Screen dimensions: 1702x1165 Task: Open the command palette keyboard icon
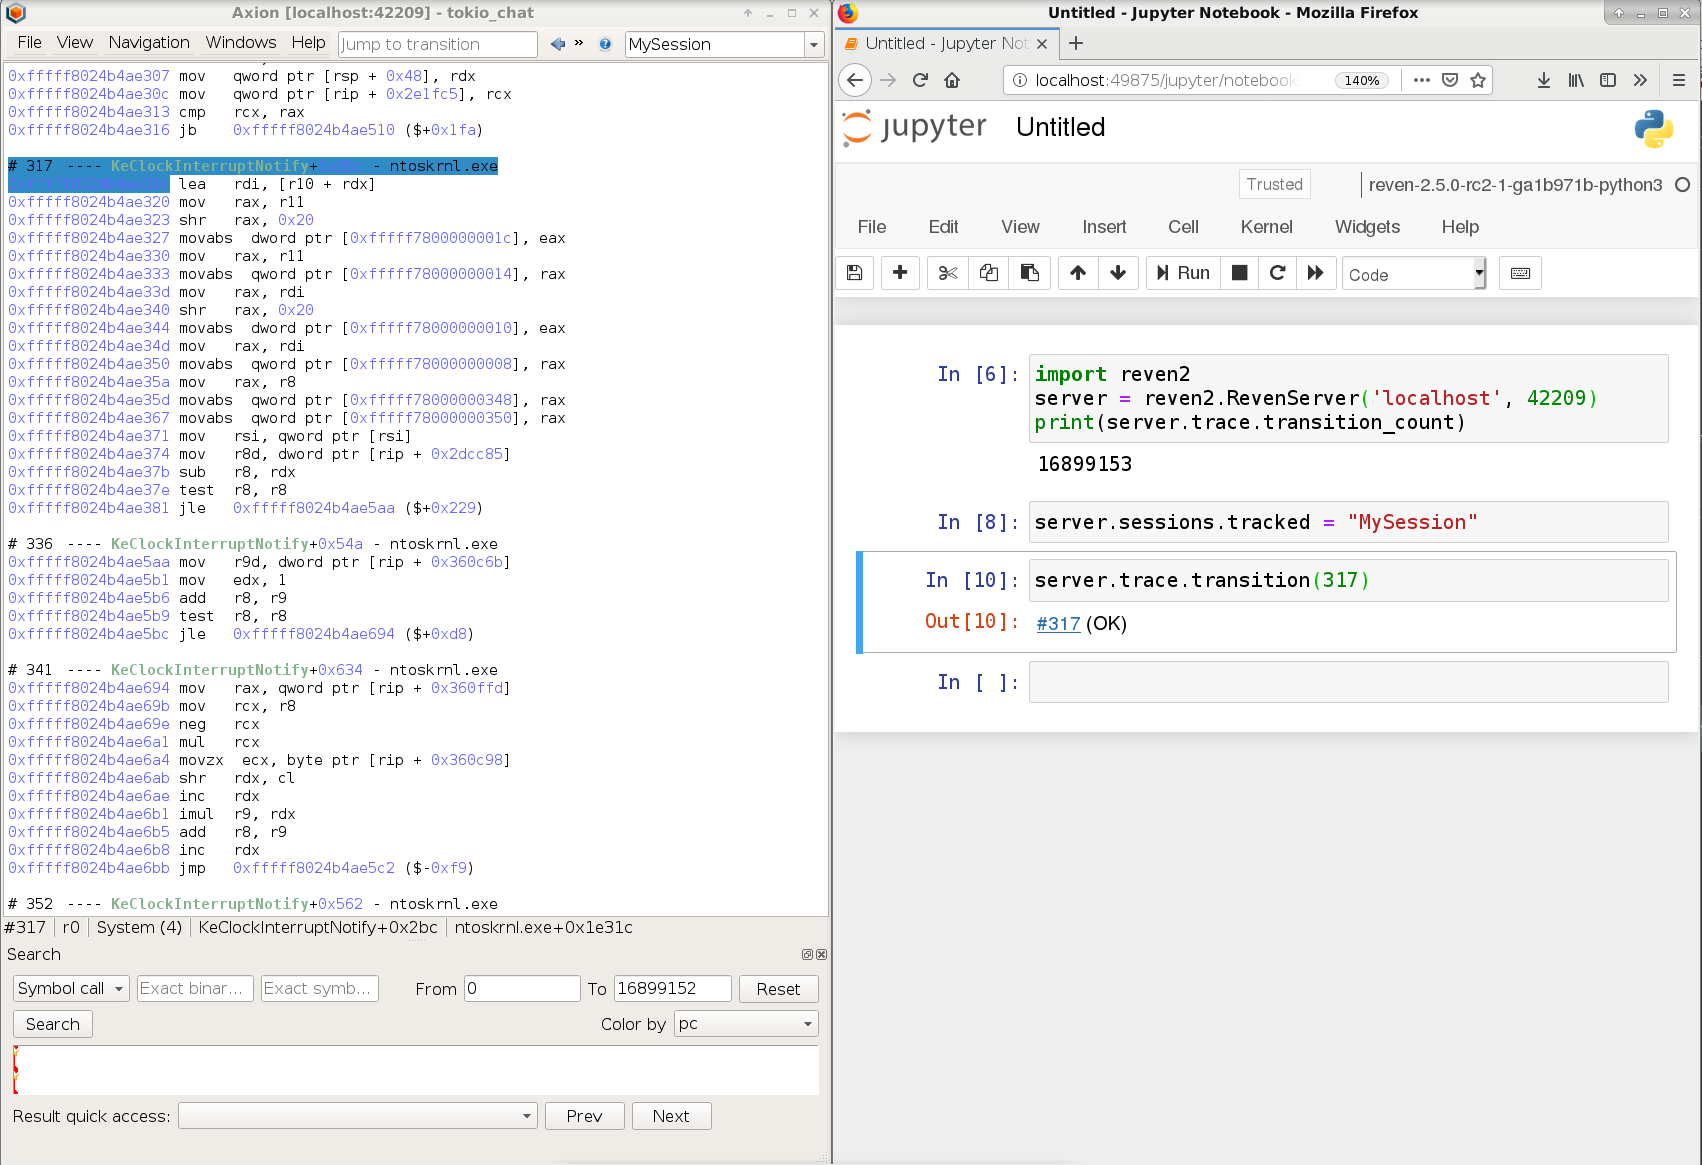pos(1519,273)
